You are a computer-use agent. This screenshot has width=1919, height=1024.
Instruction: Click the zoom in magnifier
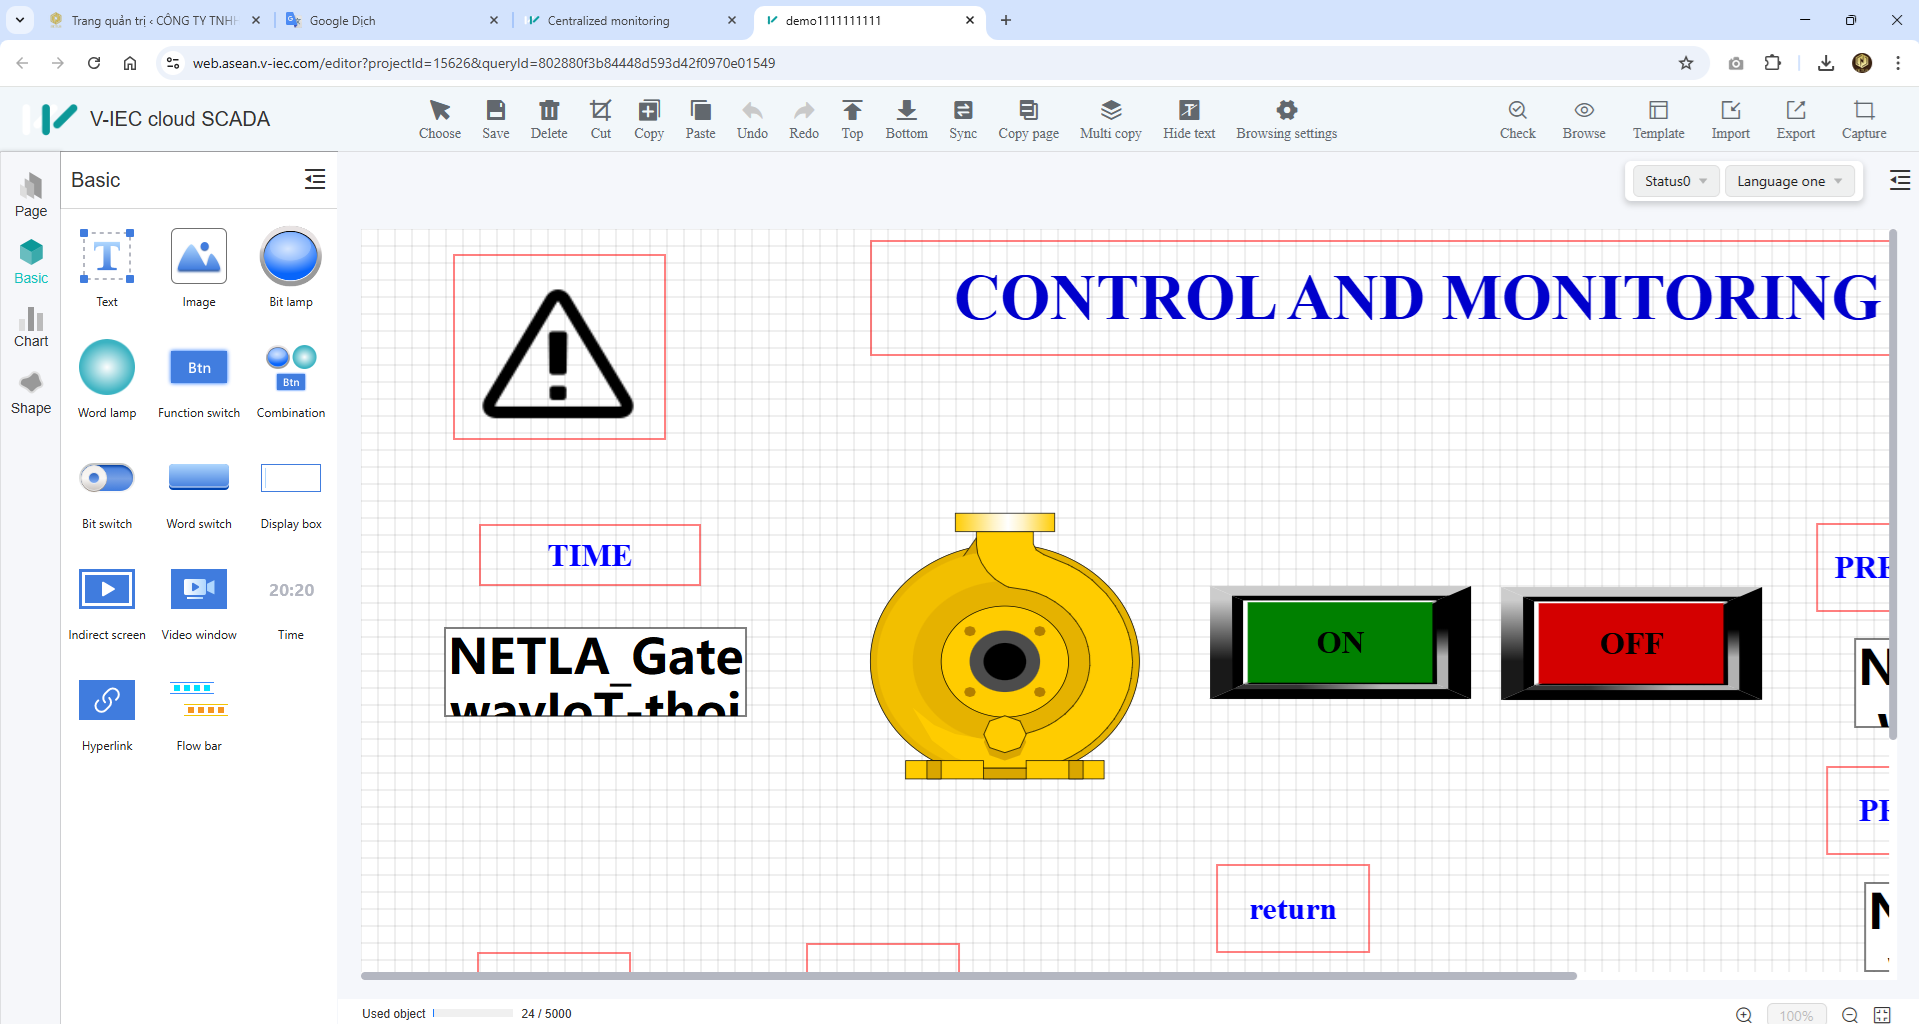[1744, 1015]
